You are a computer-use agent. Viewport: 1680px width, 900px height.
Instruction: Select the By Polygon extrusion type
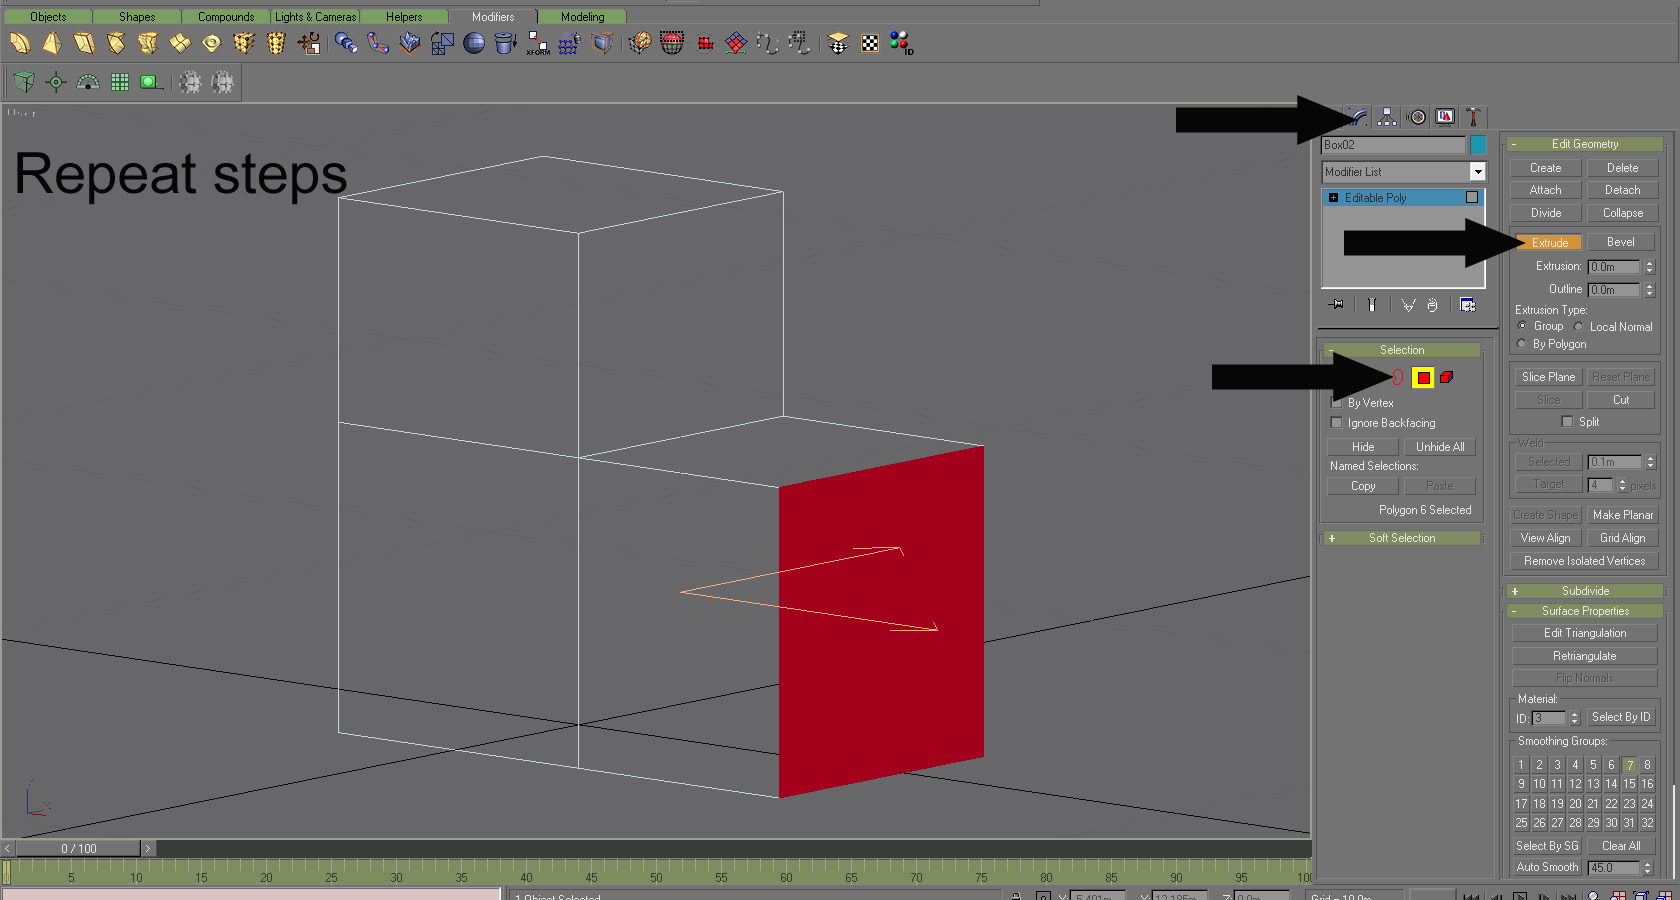[1522, 344]
